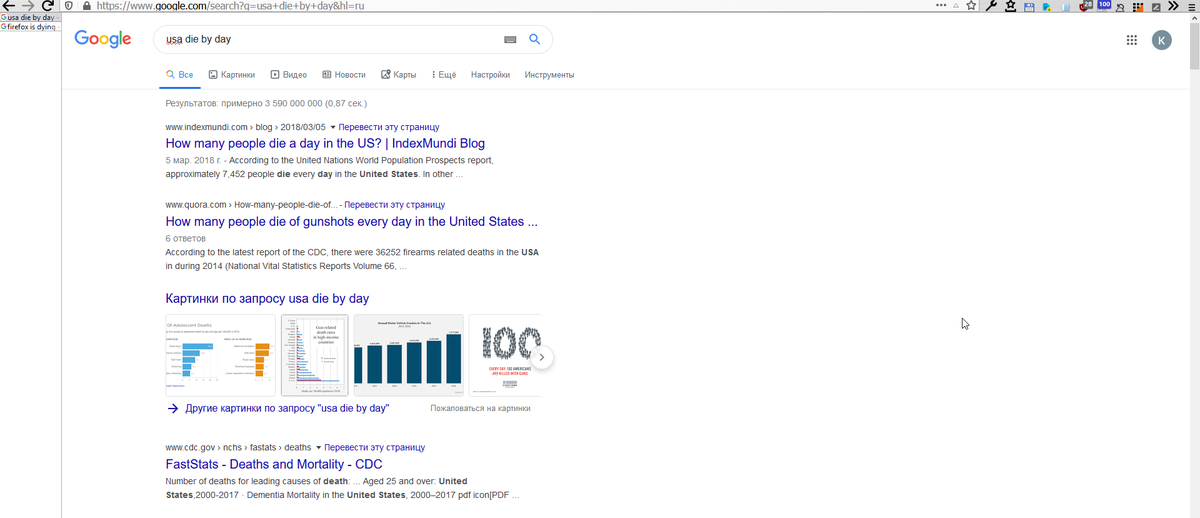1200x518 pixels.
Task: Open the '100 Americans' image thumbnail
Action: coord(505,355)
